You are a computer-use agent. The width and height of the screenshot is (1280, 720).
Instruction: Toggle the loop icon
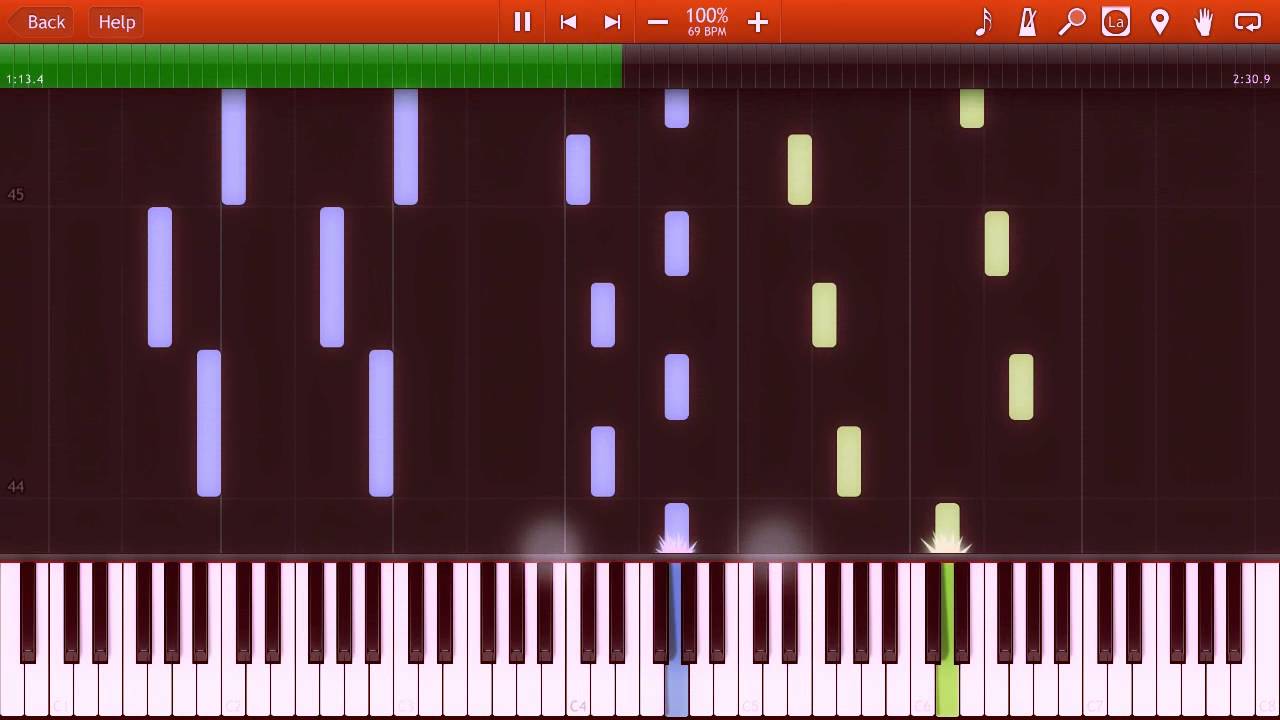click(x=1248, y=22)
